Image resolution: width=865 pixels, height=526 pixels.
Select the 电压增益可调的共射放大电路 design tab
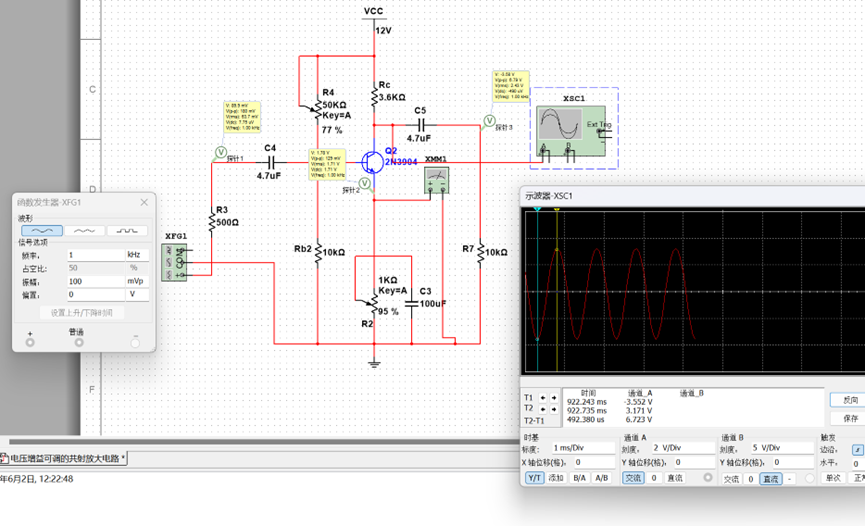pos(63,458)
